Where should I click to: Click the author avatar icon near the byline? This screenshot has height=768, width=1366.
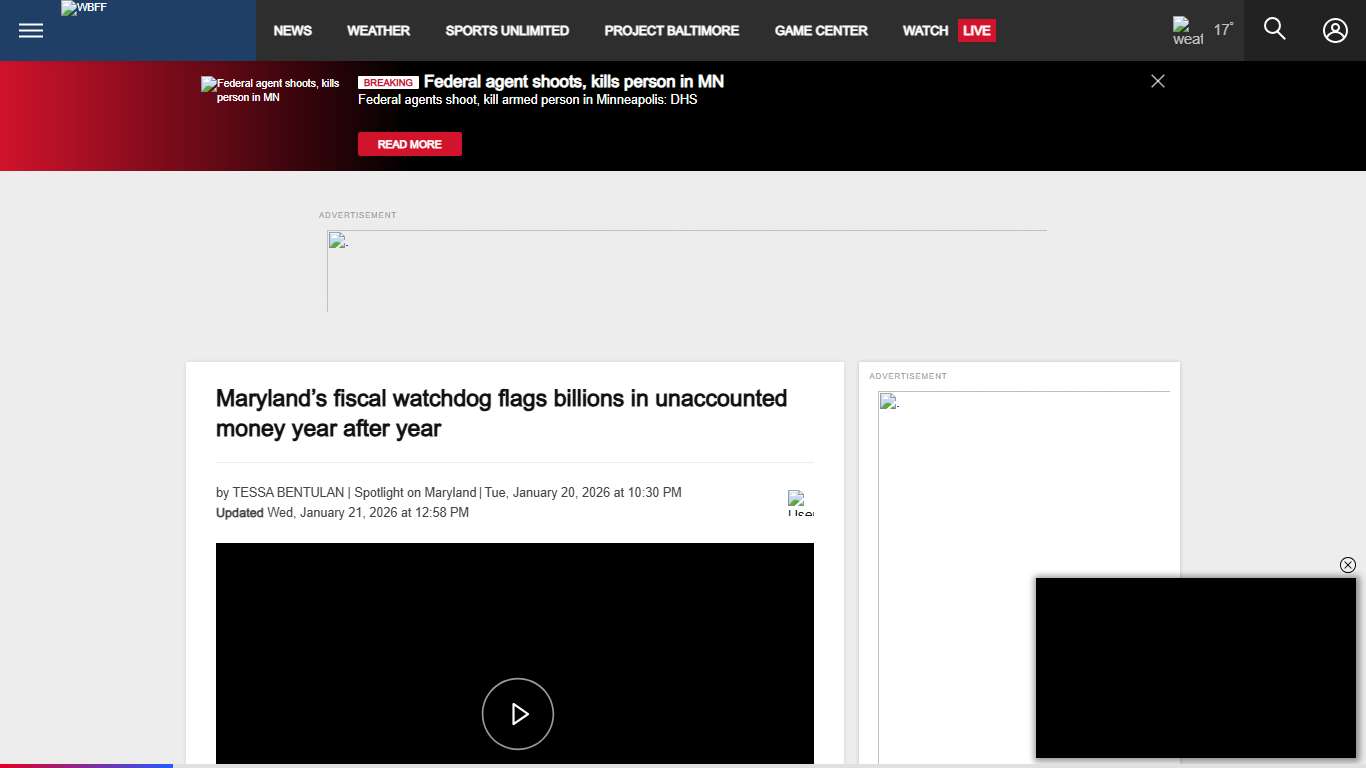point(799,503)
